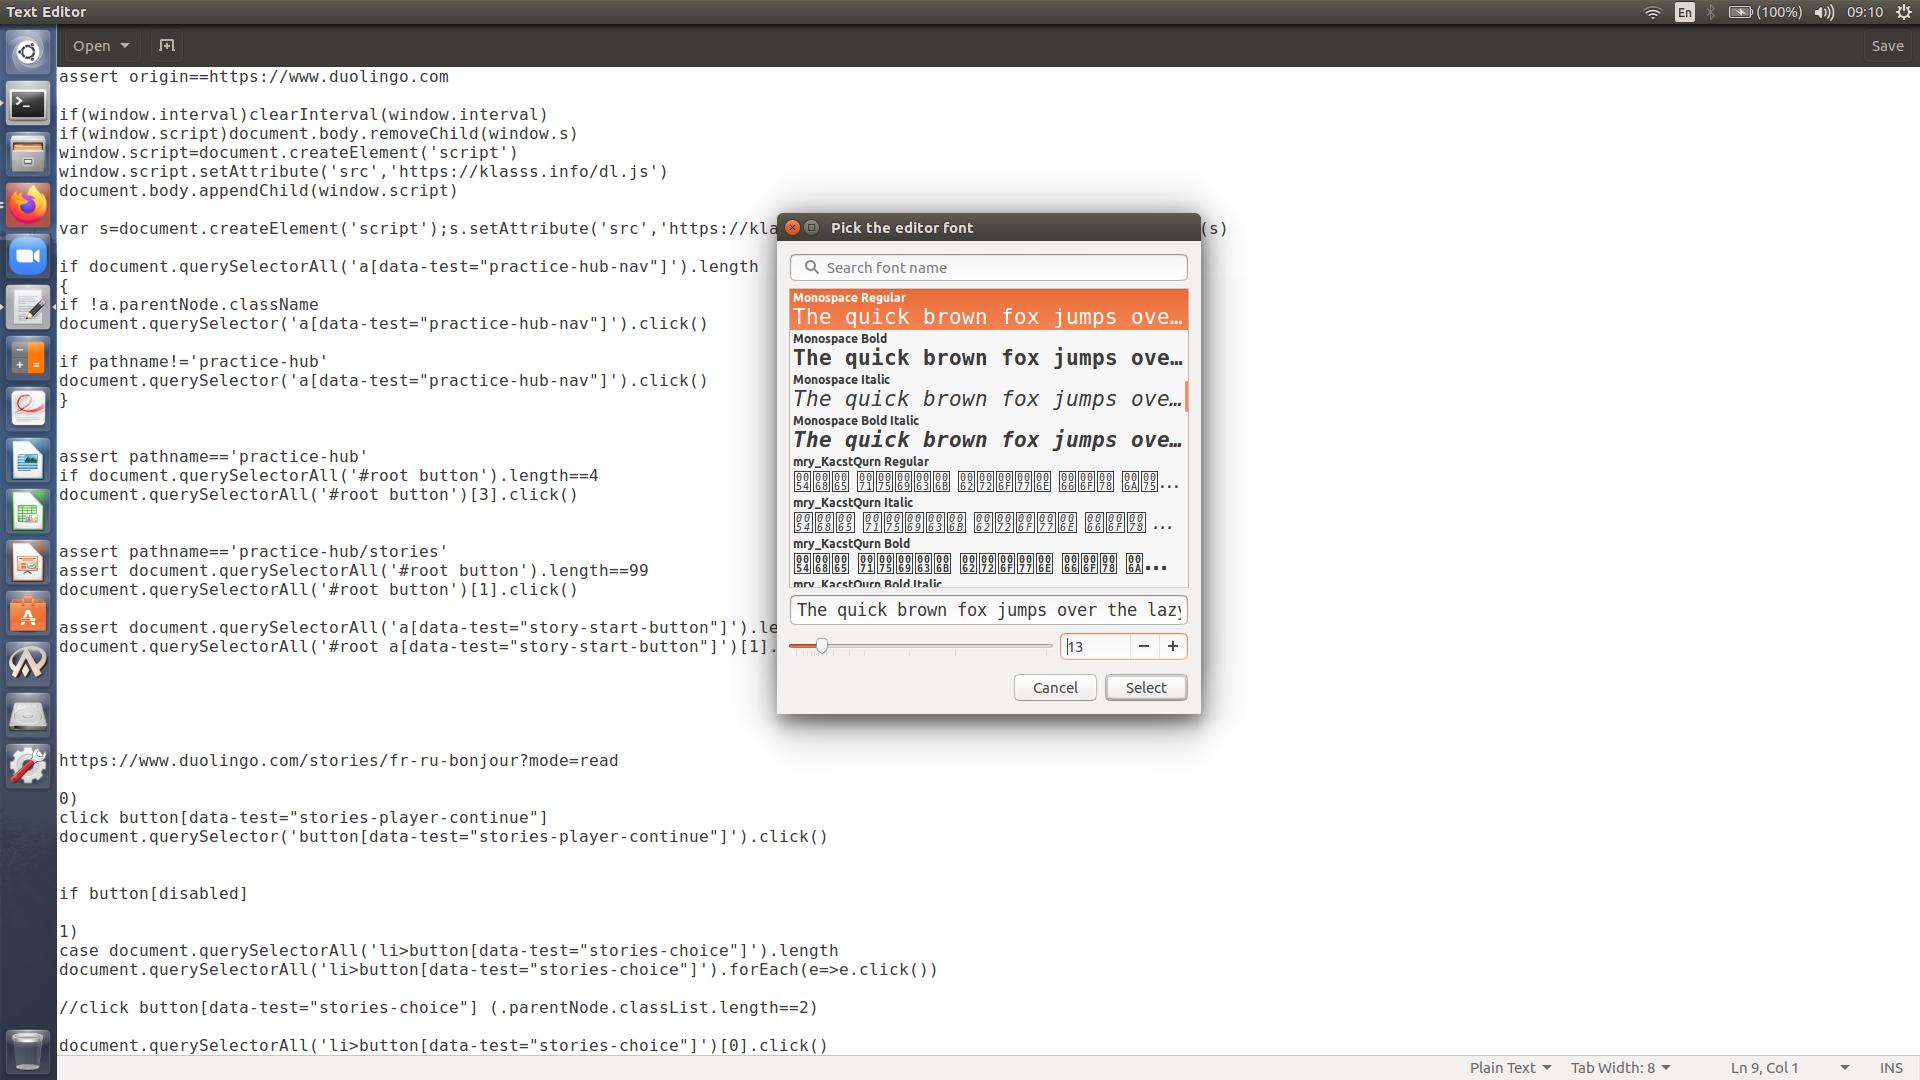The width and height of the screenshot is (1920, 1080).
Task: Click the search magnifier in font dialog
Action: (x=812, y=267)
